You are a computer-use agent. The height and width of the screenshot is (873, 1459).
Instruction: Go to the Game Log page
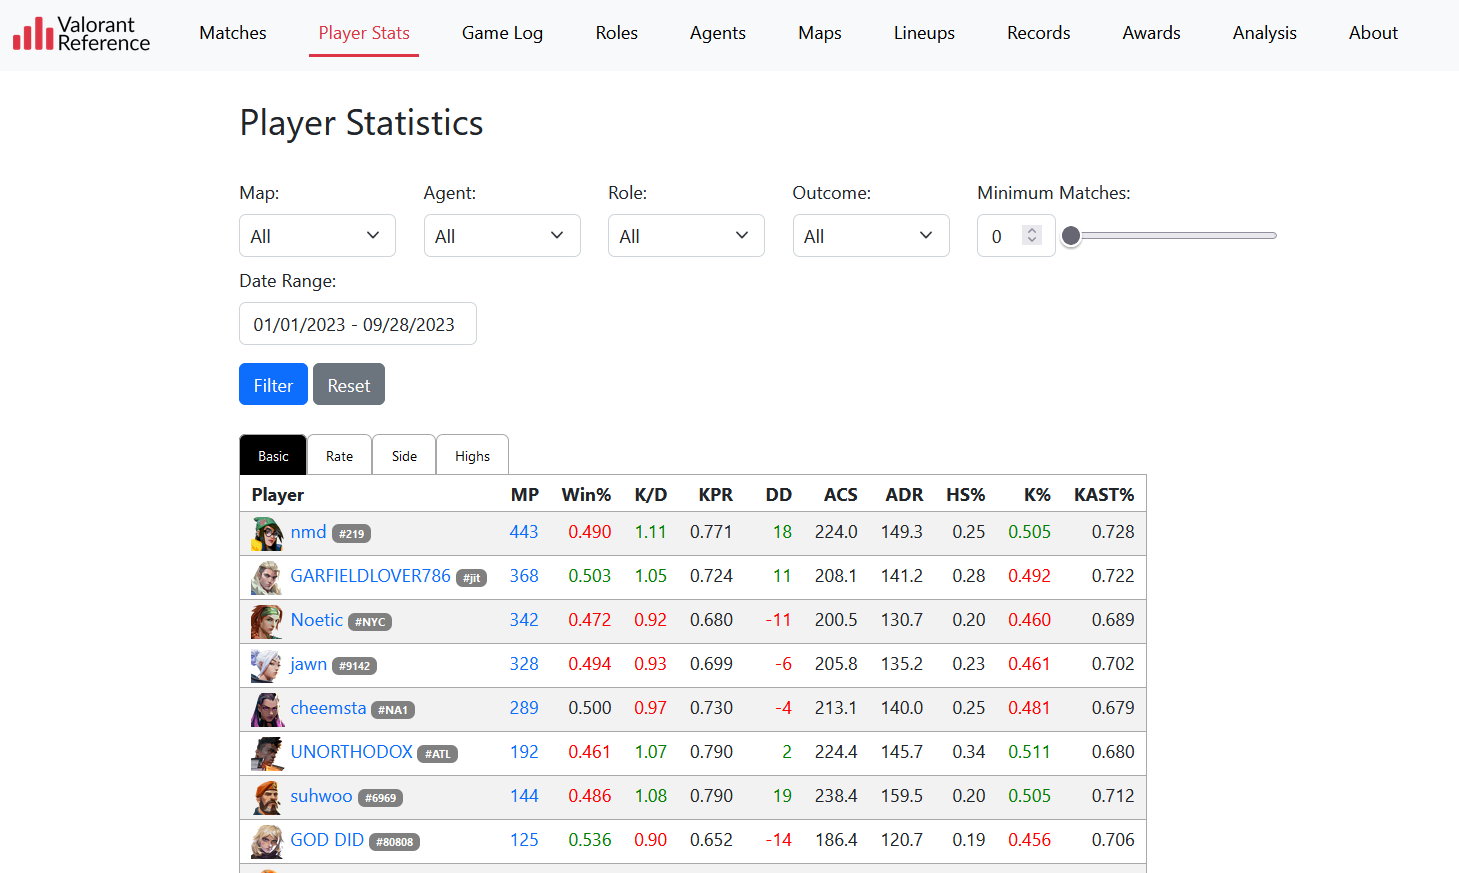point(502,33)
